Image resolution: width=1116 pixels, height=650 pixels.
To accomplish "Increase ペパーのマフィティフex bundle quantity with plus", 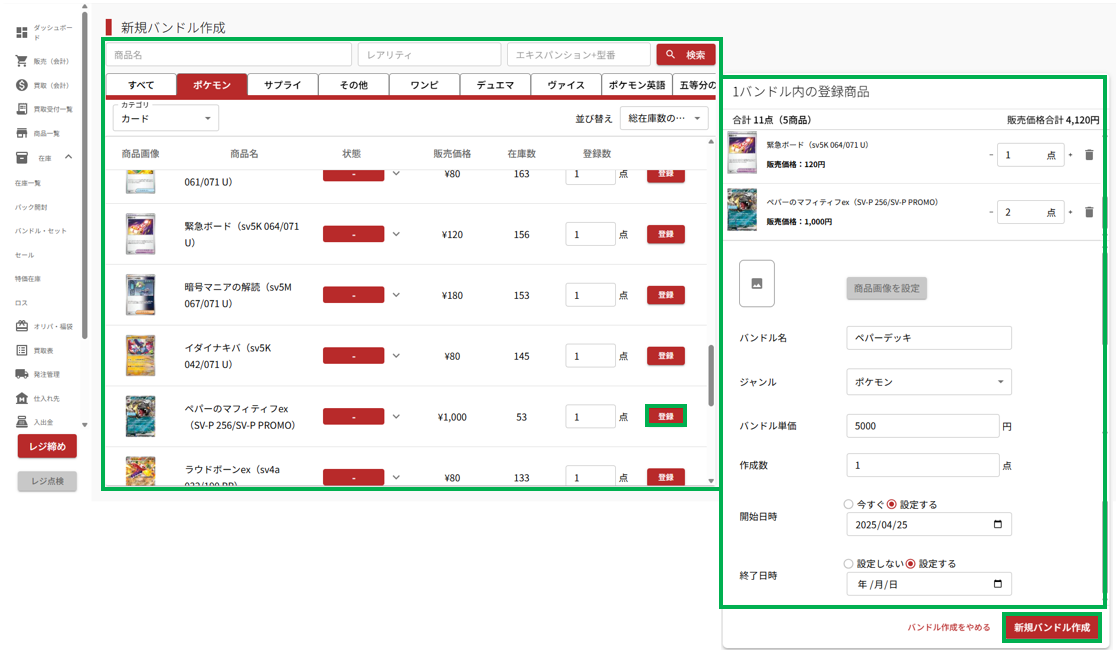I will click(1070, 212).
